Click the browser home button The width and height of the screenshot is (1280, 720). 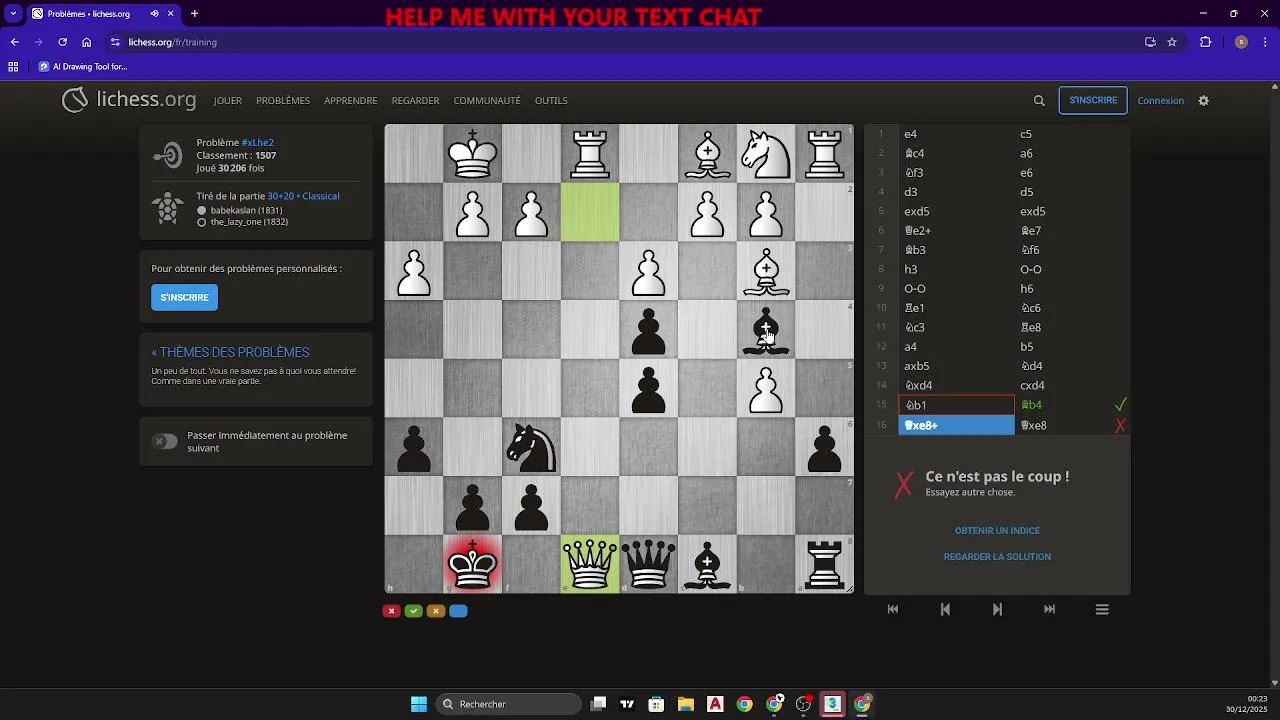(x=87, y=42)
